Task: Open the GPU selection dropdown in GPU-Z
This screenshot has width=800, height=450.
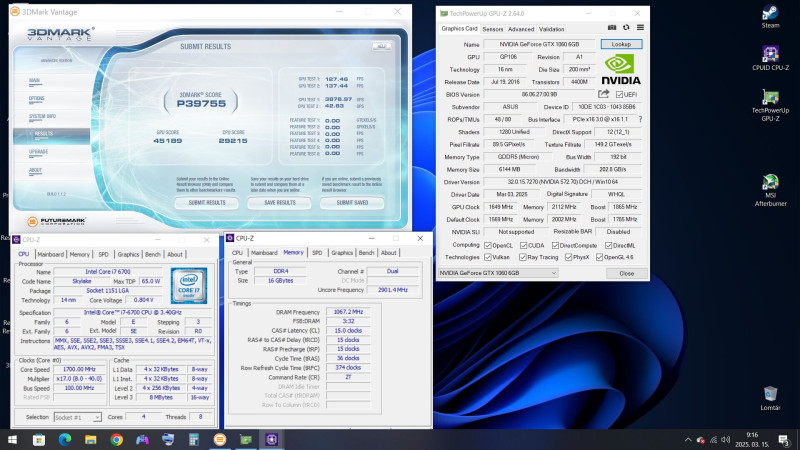Action: click(498, 273)
